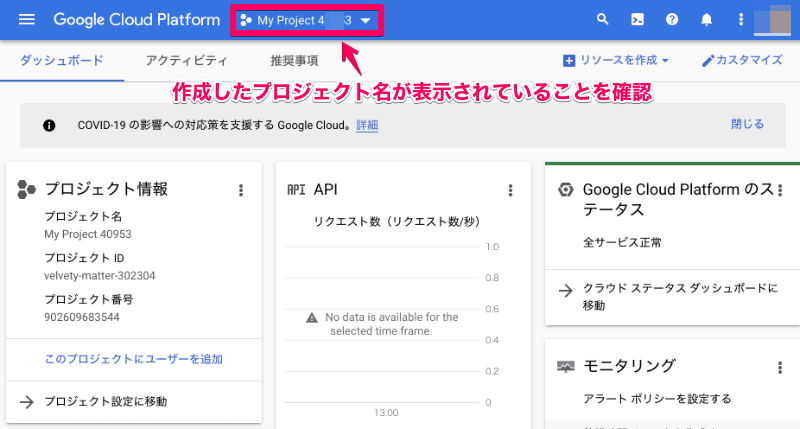800x429 pixels.
Task: Open the API card three-dot menu
Action: pos(510,190)
